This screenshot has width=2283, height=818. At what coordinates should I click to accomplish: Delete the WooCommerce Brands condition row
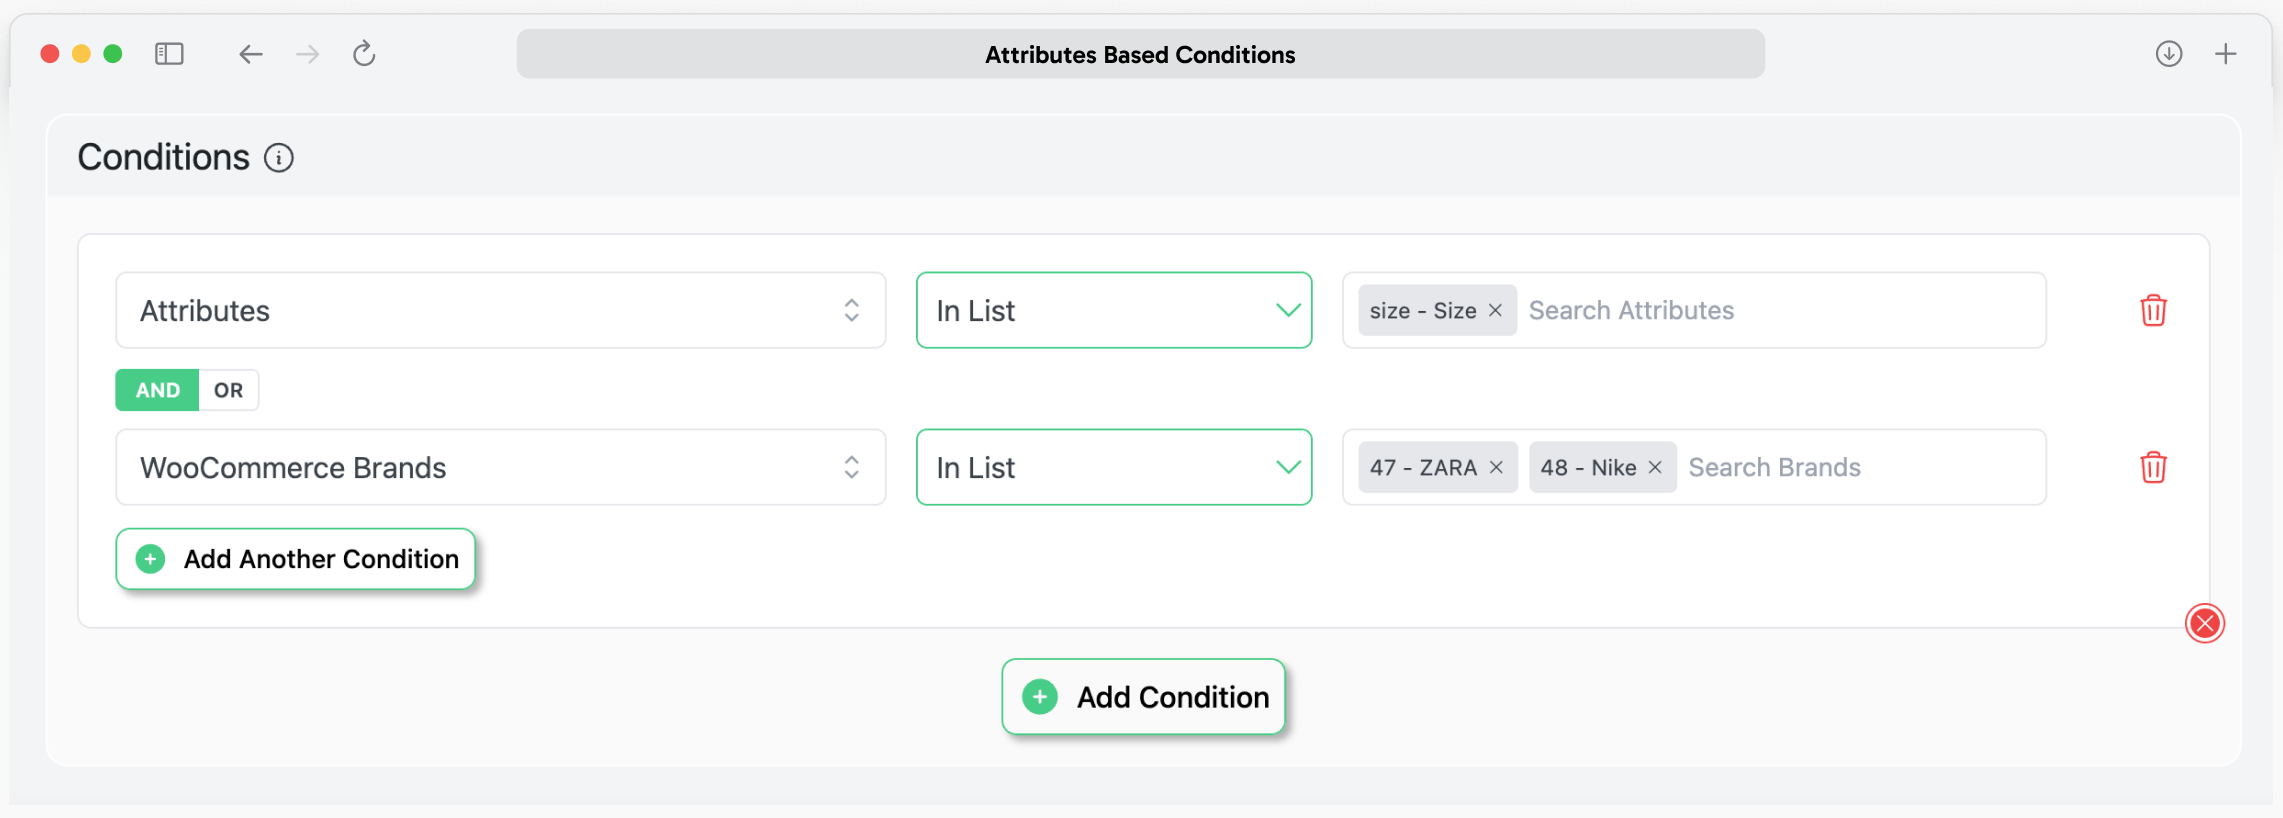click(x=2153, y=467)
